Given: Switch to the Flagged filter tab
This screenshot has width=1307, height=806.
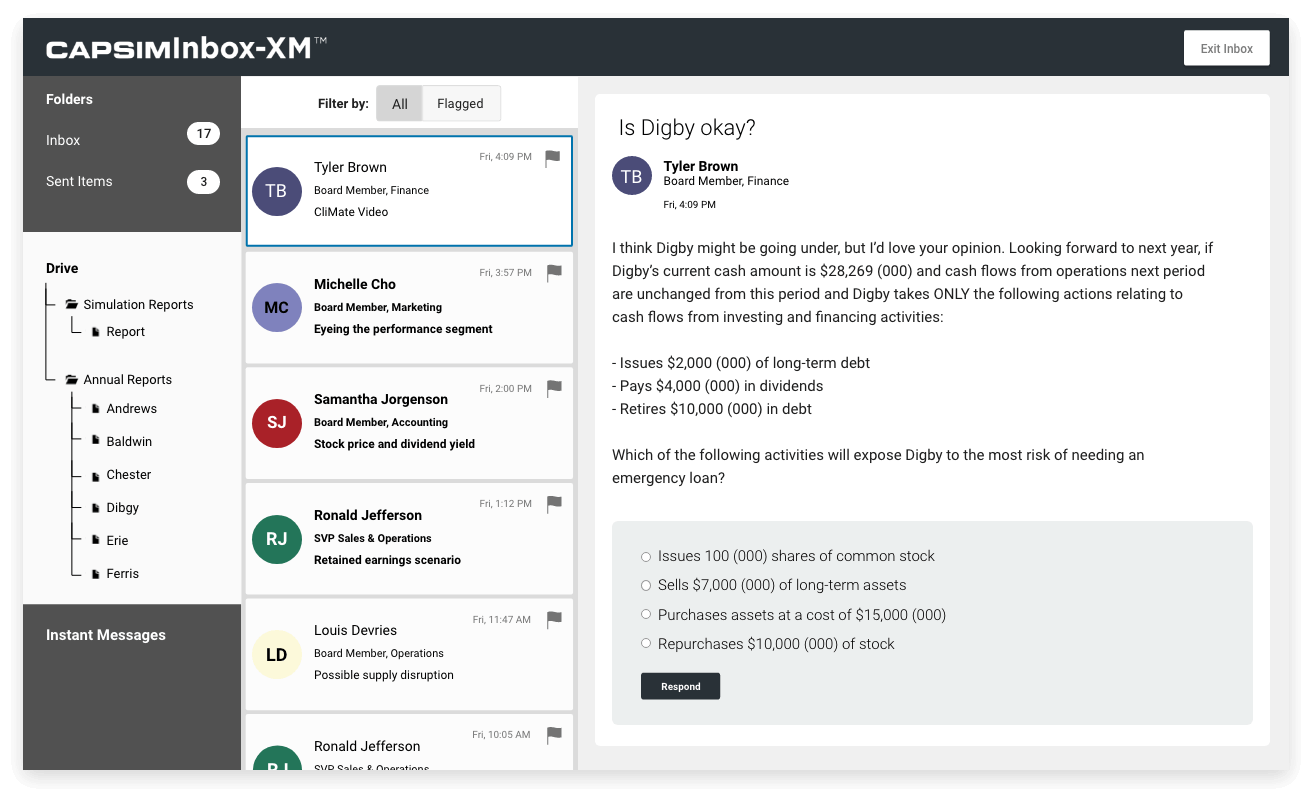Looking at the screenshot, I should click(460, 103).
